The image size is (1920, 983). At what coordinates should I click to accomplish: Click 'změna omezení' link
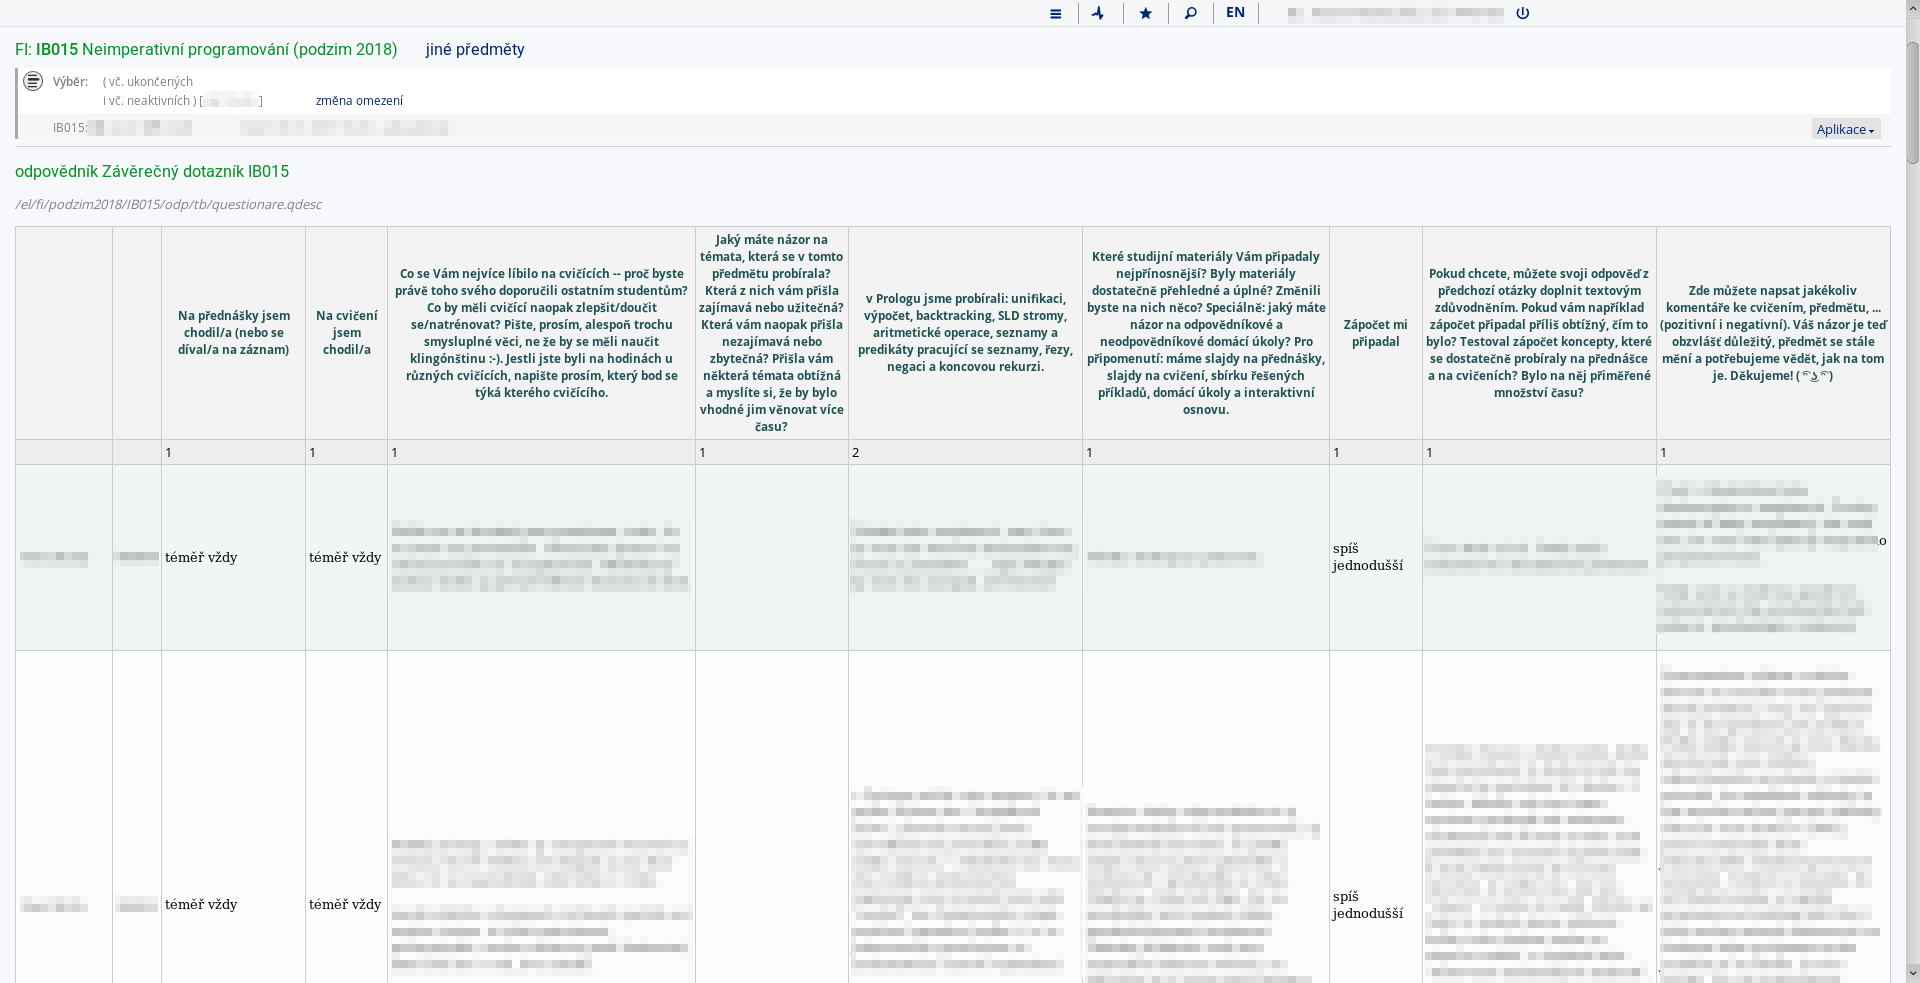pyautogui.click(x=359, y=101)
